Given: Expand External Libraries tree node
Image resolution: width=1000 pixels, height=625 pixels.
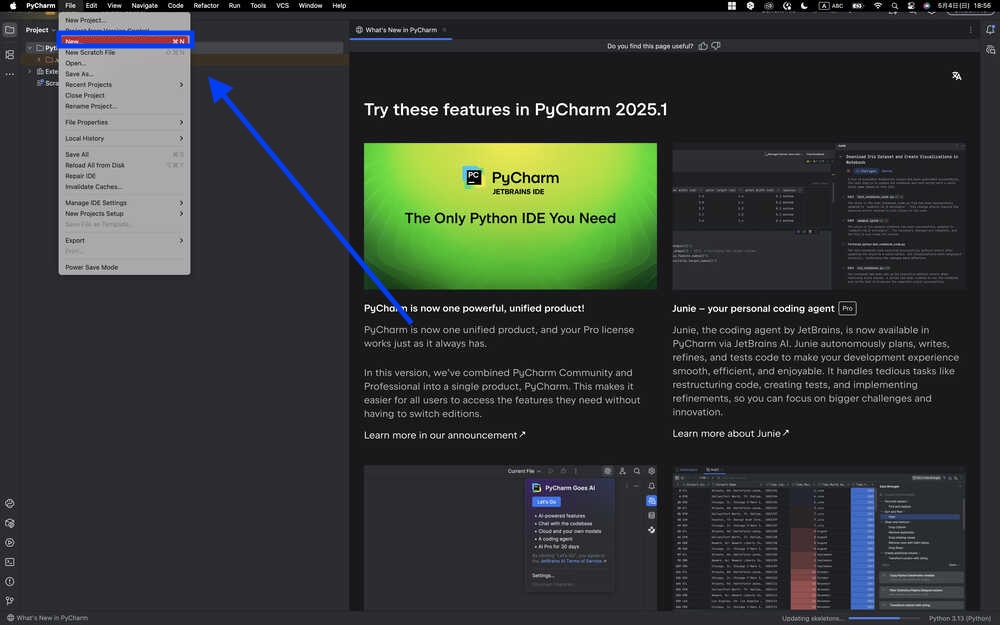Looking at the screenshot, I should click(x=30, y=71).
